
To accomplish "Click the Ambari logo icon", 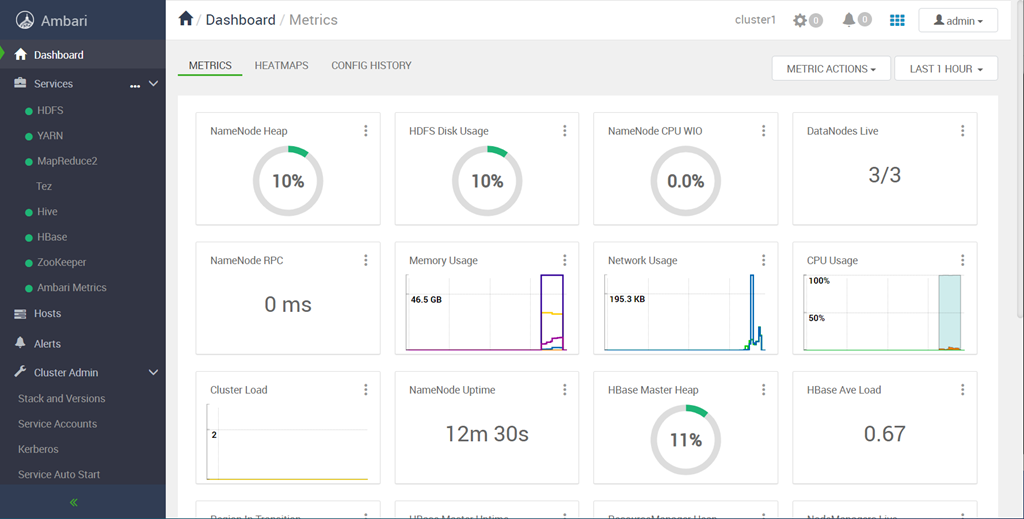I will [25, 20].
